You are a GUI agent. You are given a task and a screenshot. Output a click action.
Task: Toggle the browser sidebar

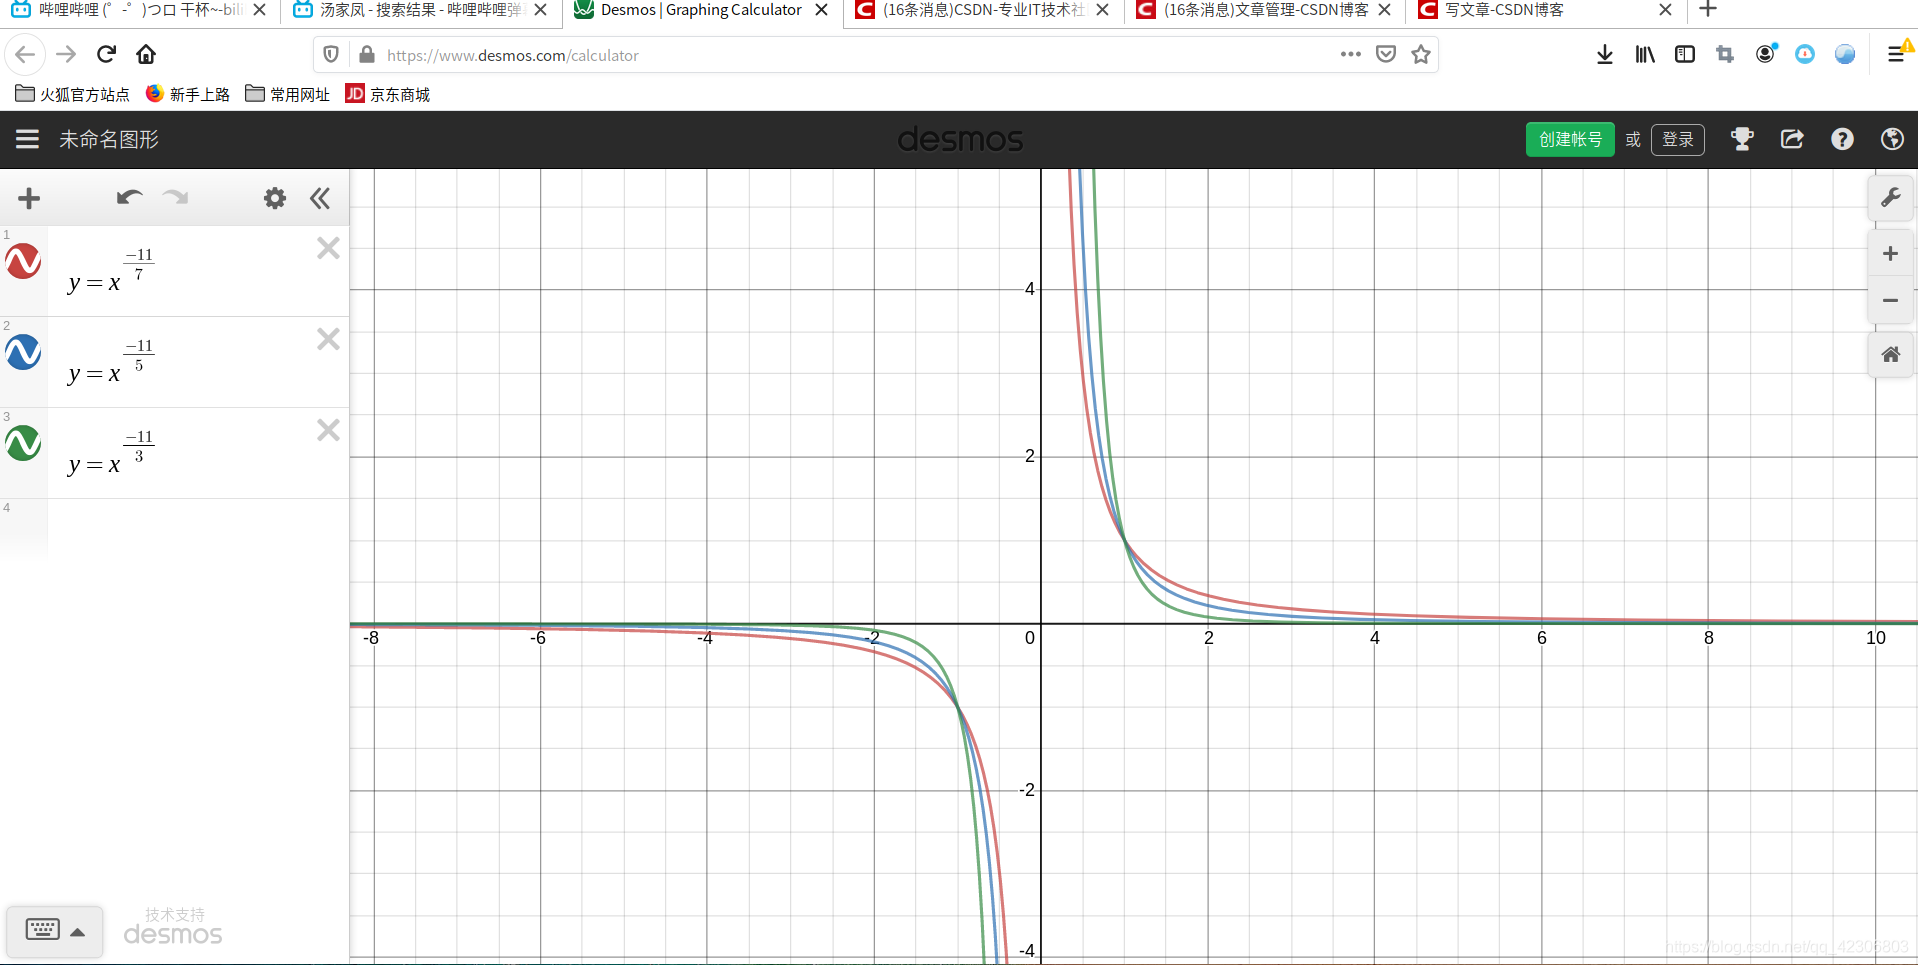click(1685, 54)
